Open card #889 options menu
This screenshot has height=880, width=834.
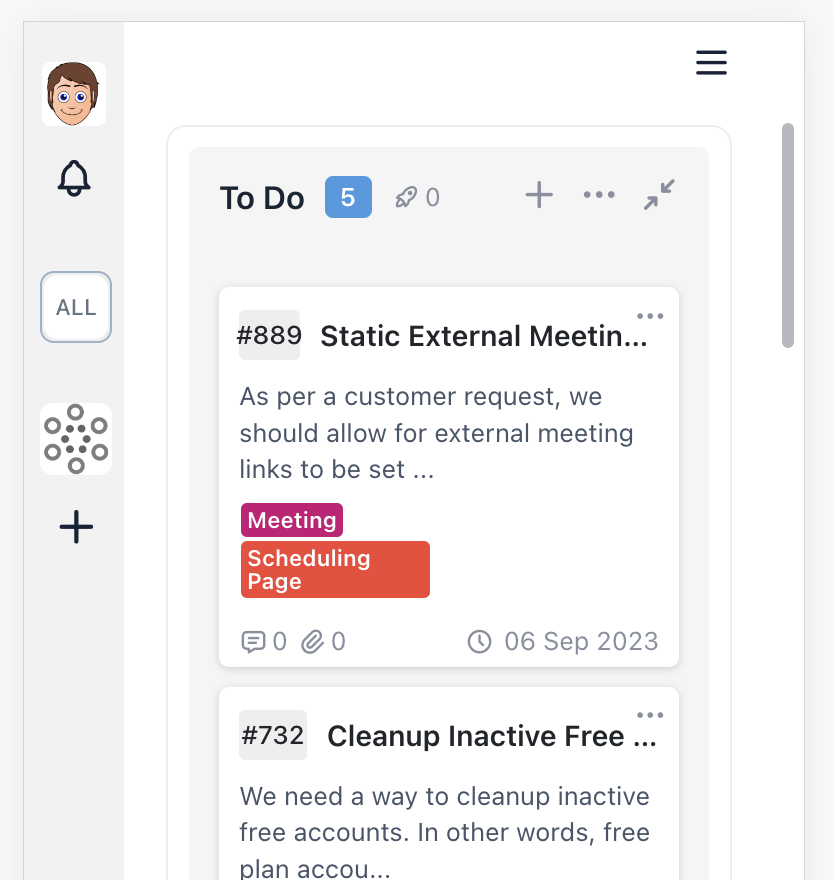pos(650,316)
